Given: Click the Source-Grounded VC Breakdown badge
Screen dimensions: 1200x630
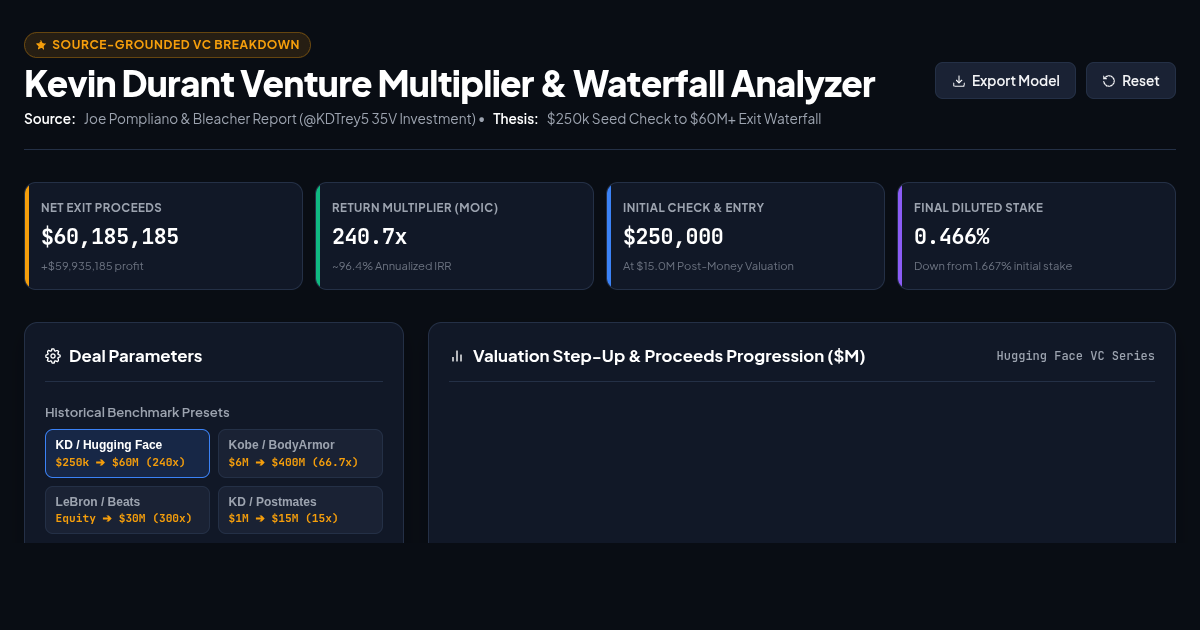Looking at the screenshot, I should pos(167,45).
